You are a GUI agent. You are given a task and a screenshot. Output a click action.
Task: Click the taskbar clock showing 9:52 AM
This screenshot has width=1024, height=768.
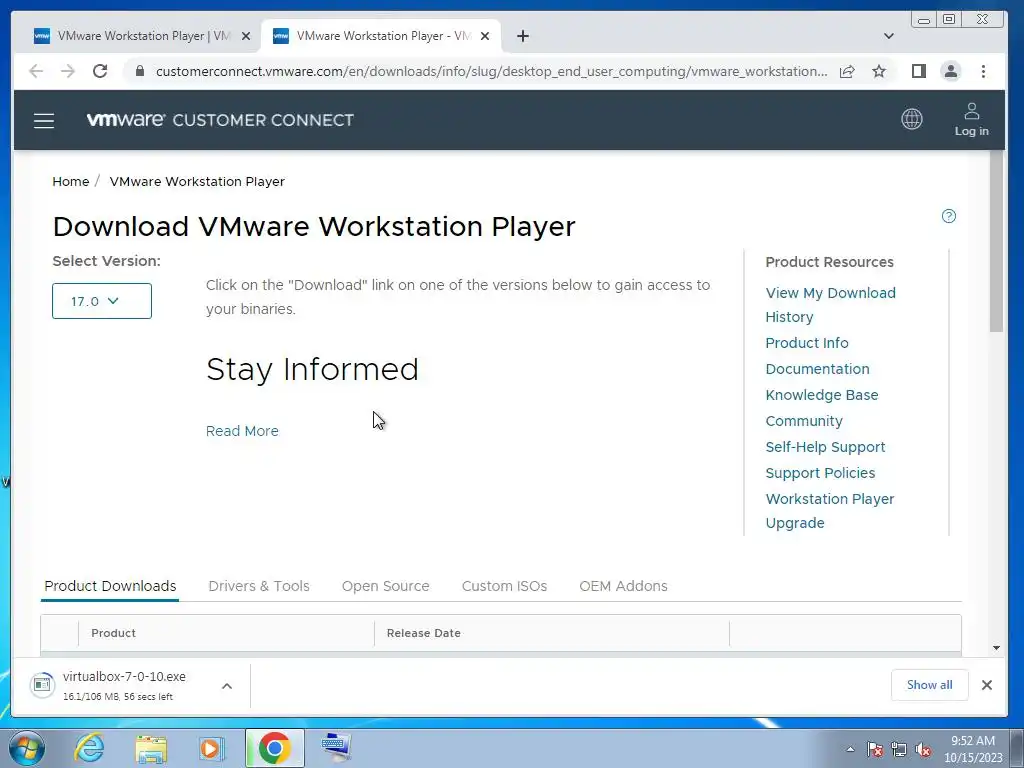pyautogui.click(x=972, y=749)
